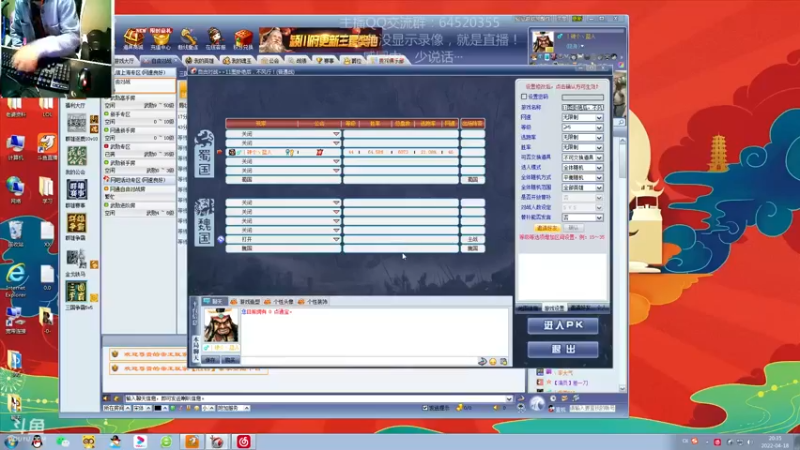This screenshot has height=450, width=800.
Task: Click into the 游戏名称 room name field
Action: tap(583, 107)
